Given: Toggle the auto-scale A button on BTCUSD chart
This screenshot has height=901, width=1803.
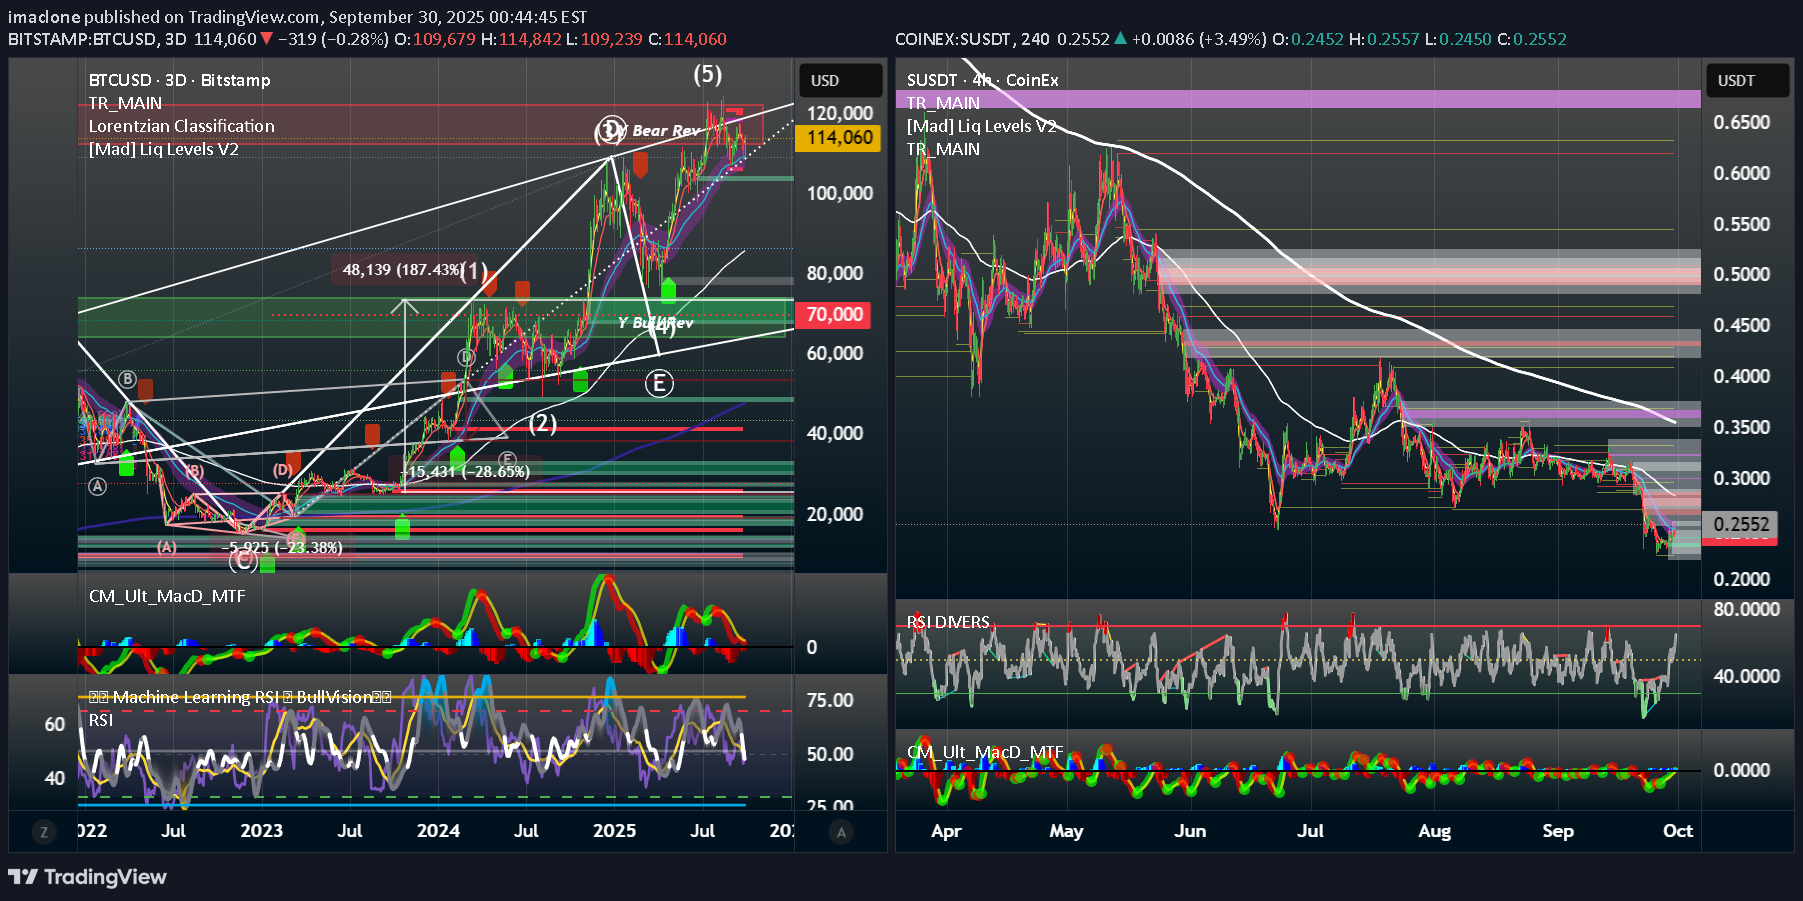Looking at the screenshot, I should pyautogui.click(x=841, y=831).
